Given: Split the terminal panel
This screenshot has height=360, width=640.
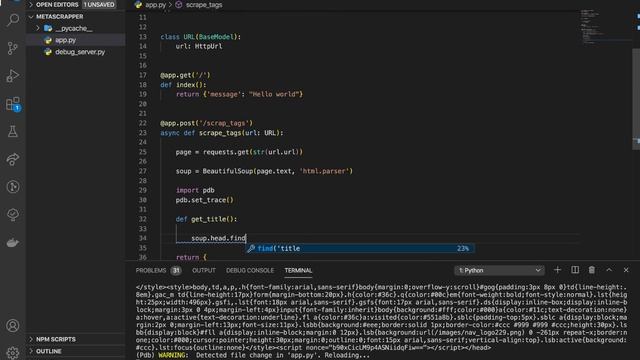Looking at the screenshot, I should (x=575, y=270).
